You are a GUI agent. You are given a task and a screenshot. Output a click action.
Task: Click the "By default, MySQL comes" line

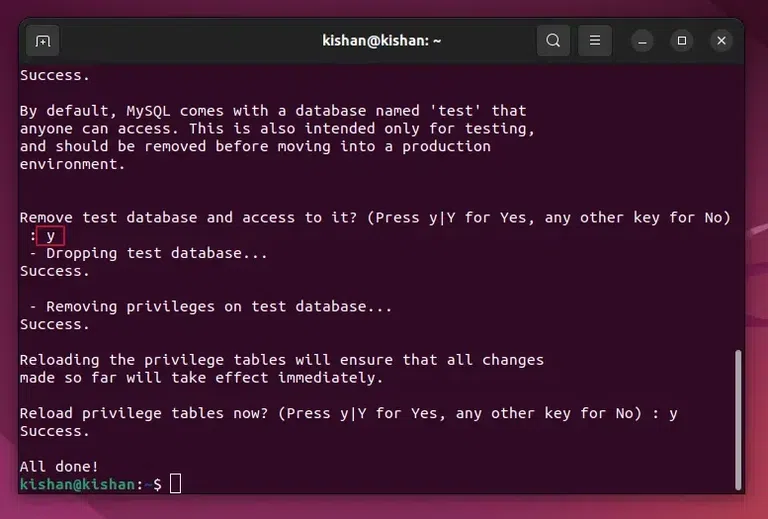tap(272, 111)
